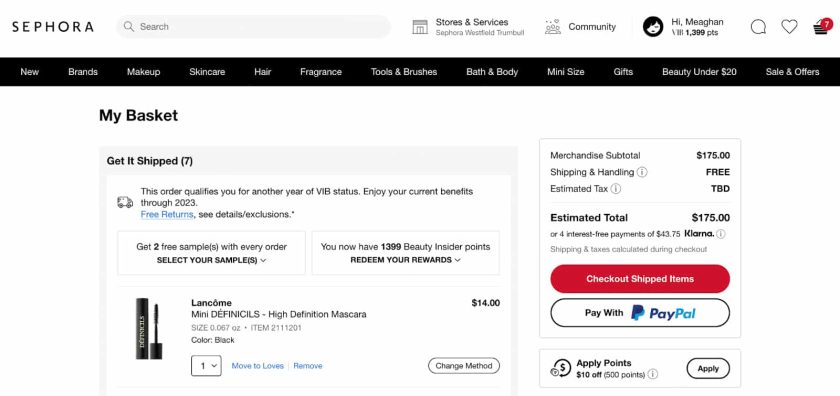Click Hi, Meaghan account text

point(697,22)
